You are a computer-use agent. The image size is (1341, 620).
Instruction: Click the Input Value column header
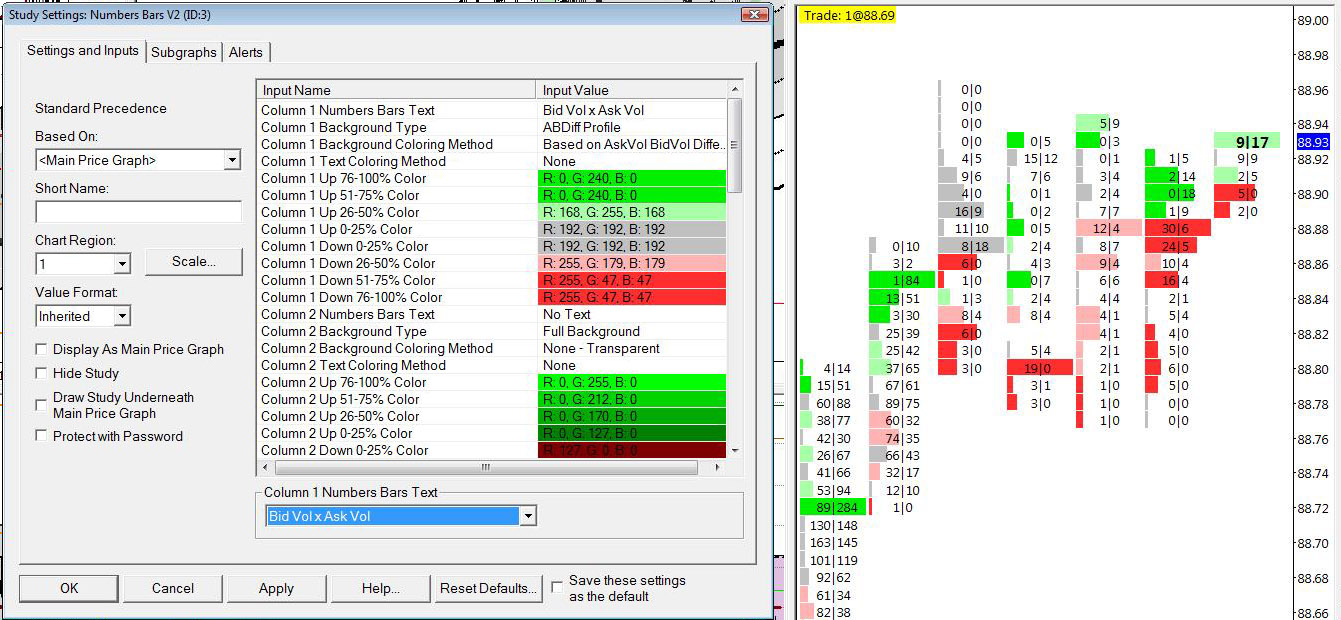pyautogui.click(x=631, y=90)
